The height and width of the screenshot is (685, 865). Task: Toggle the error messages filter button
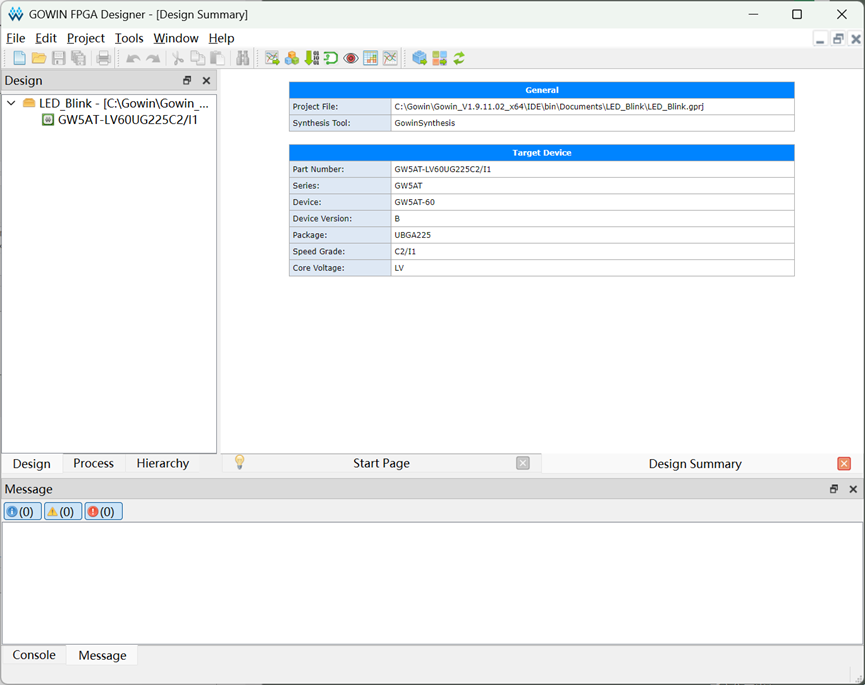104,511
